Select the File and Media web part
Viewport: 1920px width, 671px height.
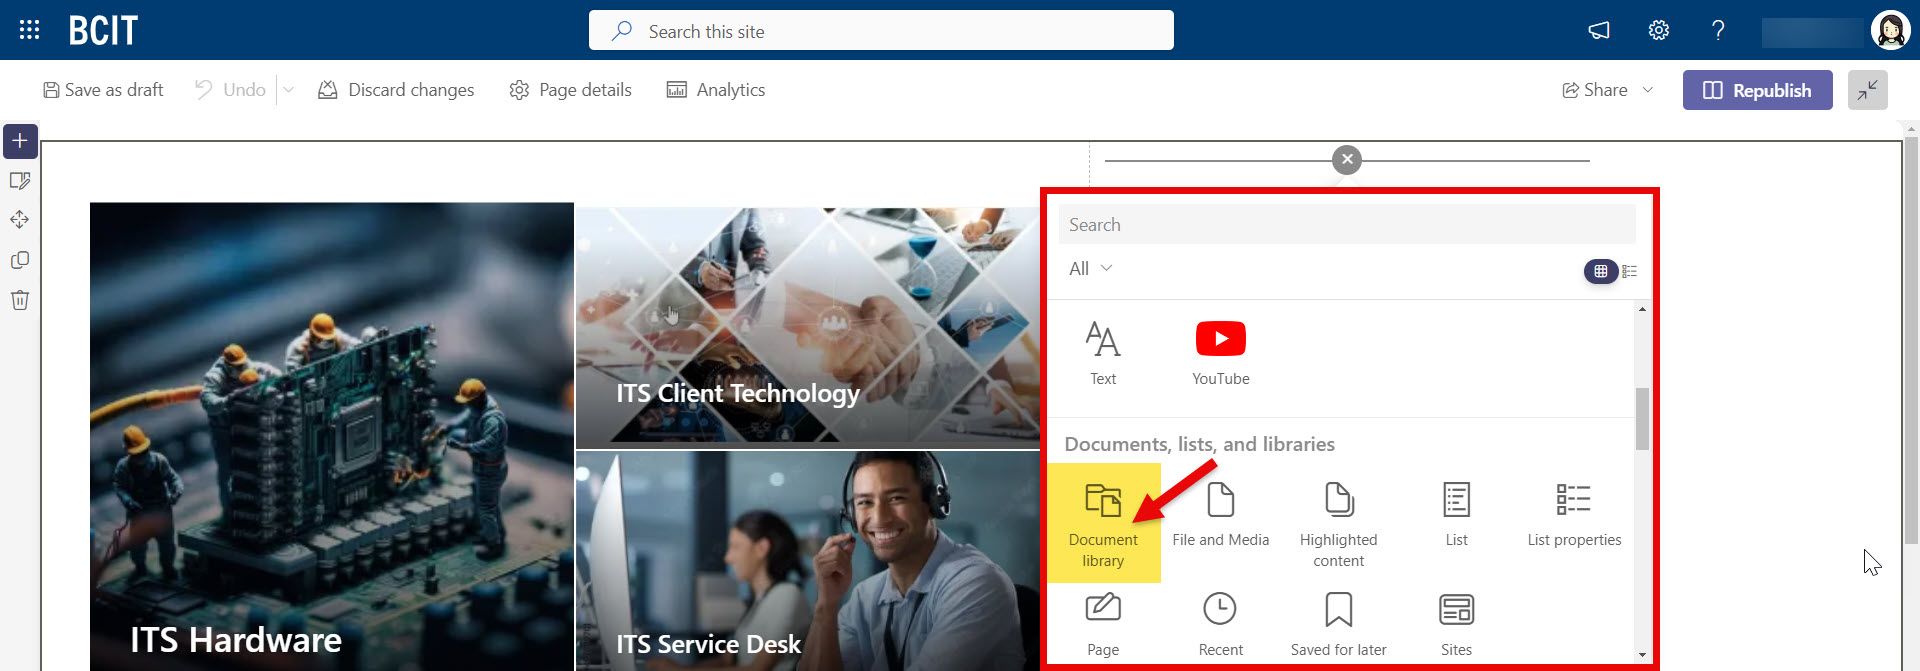(x=1221, y=515)
